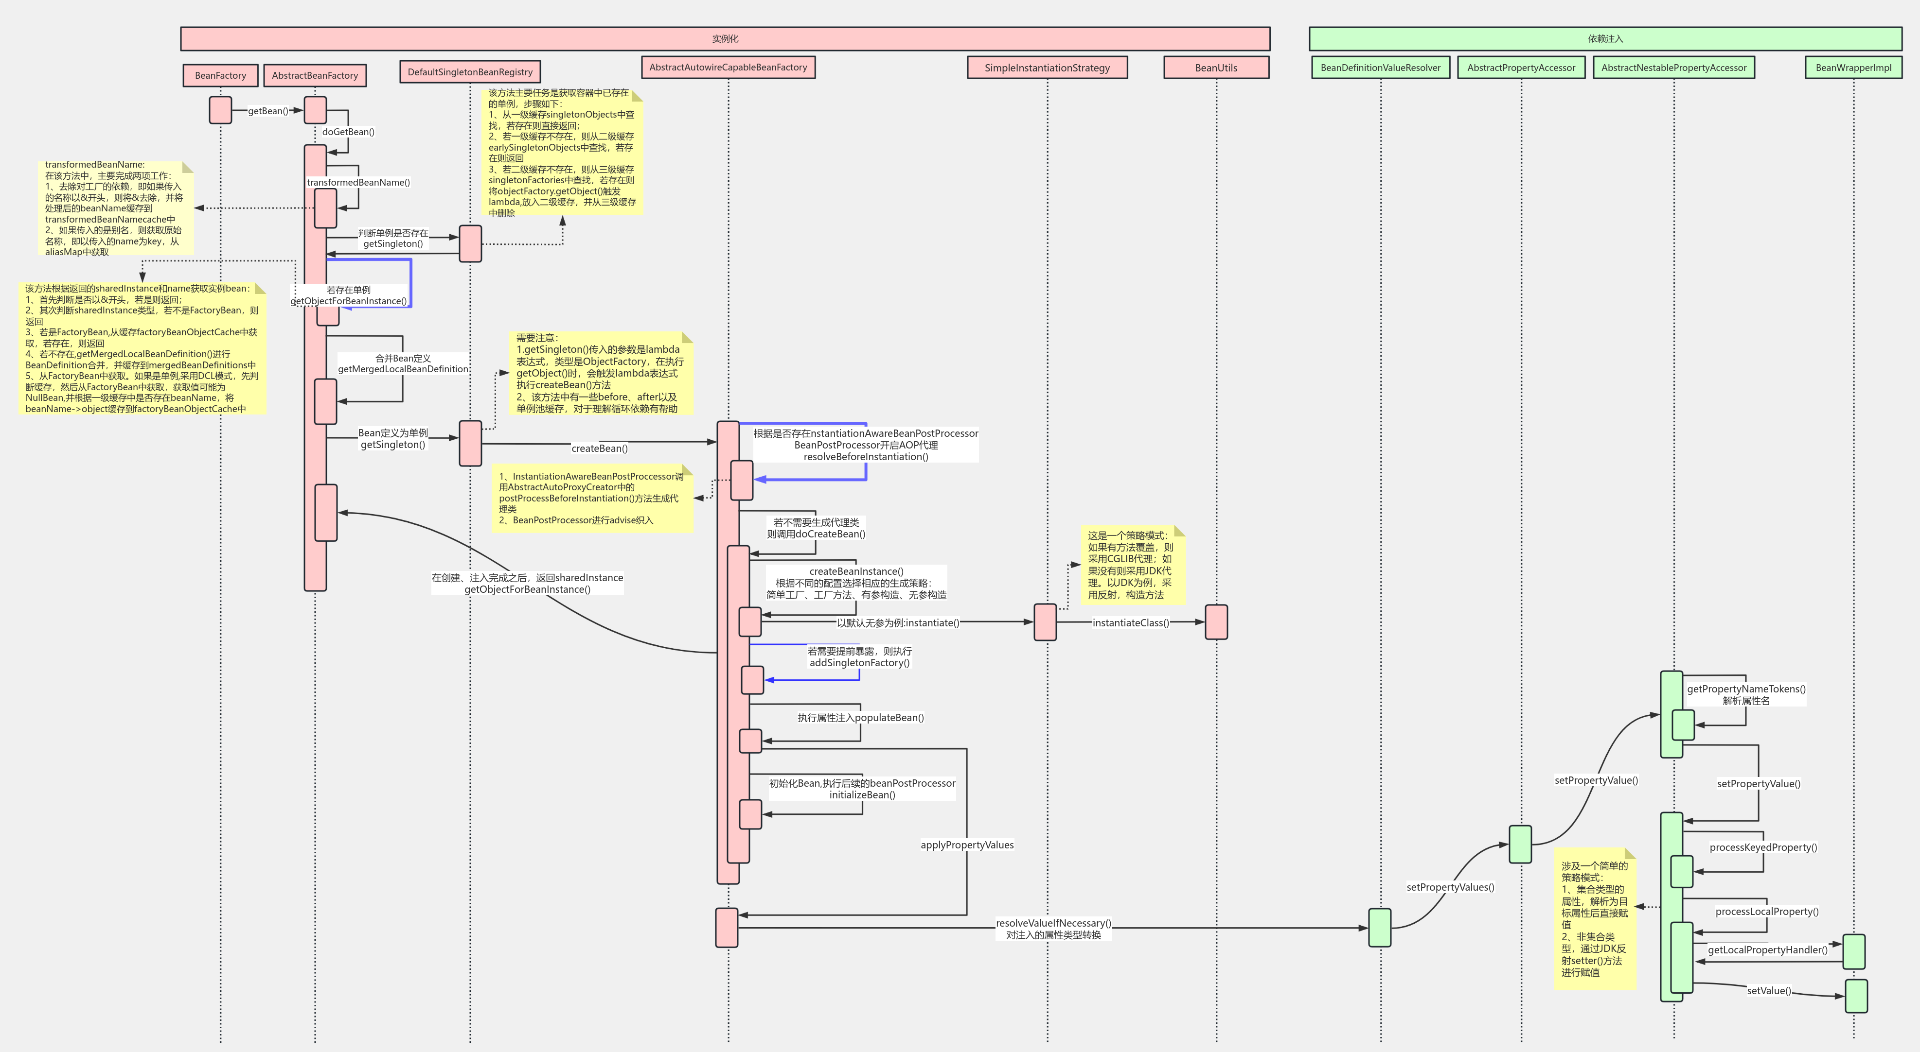Select the BeanWrapperImpl lifeline header
The width and height of the screenshot is (1920, 1052).
point(1853,68)
